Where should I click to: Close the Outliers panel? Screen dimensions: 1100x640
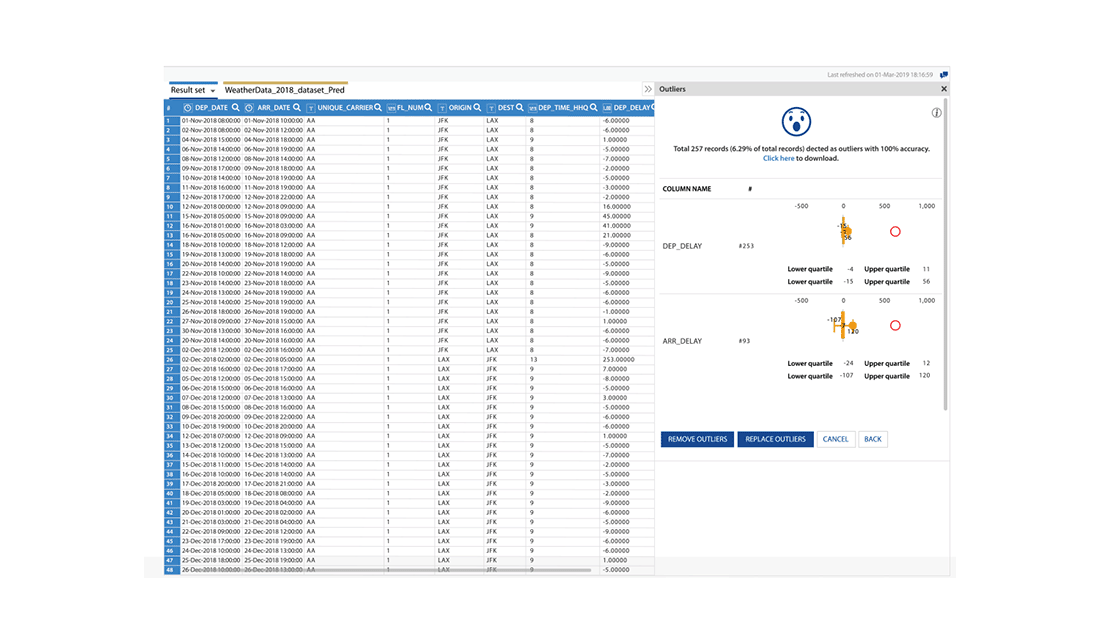point(944,89)
